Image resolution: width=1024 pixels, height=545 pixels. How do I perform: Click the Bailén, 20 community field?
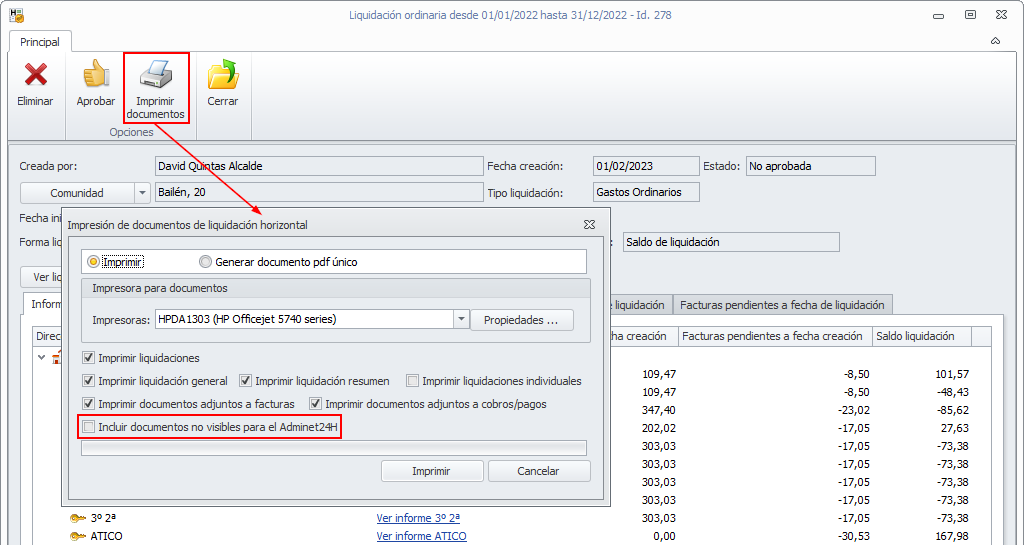[319, 193]
